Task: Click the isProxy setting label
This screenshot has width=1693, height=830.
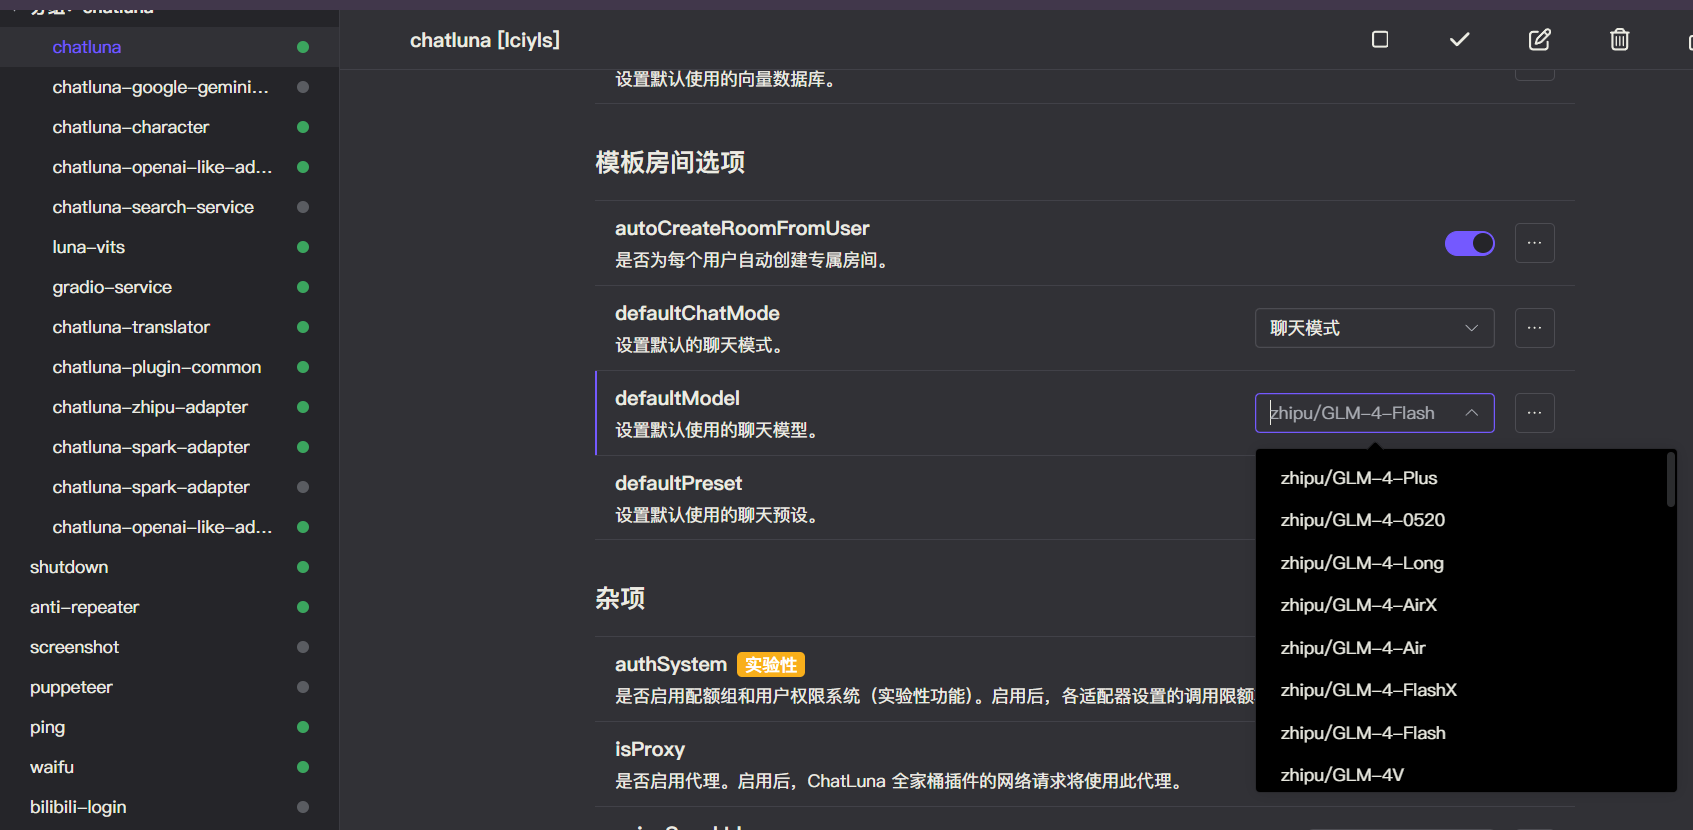Action: click(650, 749)
